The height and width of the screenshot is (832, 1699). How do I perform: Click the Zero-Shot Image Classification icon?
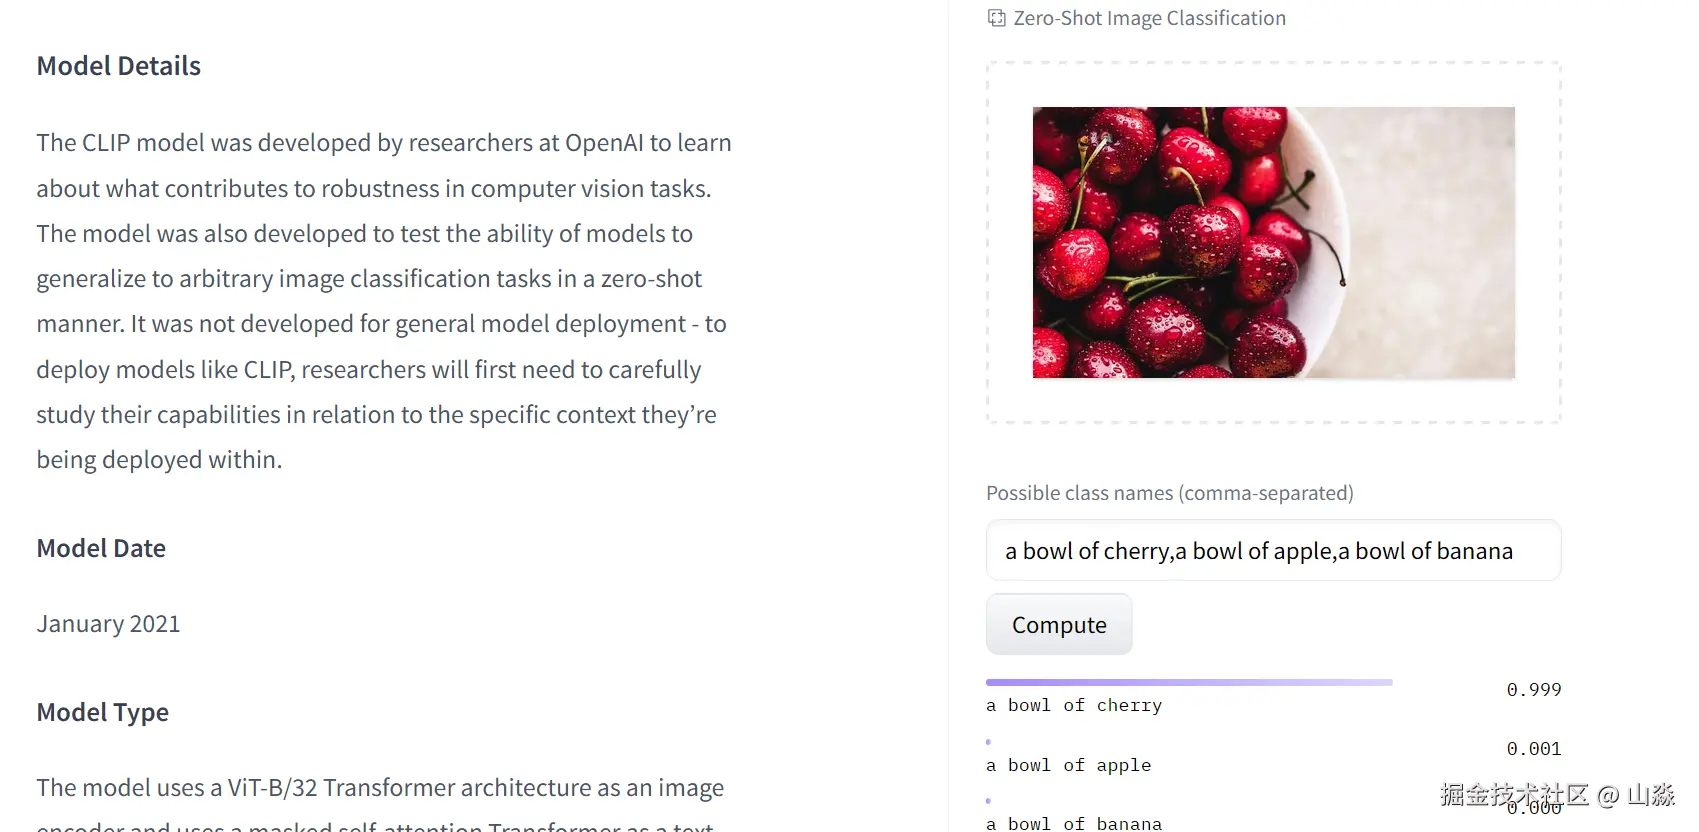pyautogui.click(x=996, y=18)
